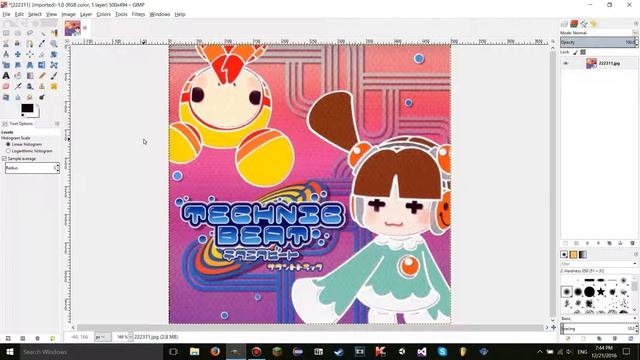Switch to the Patterns tab
Screen dimensions: 640x360
(573, 255)
